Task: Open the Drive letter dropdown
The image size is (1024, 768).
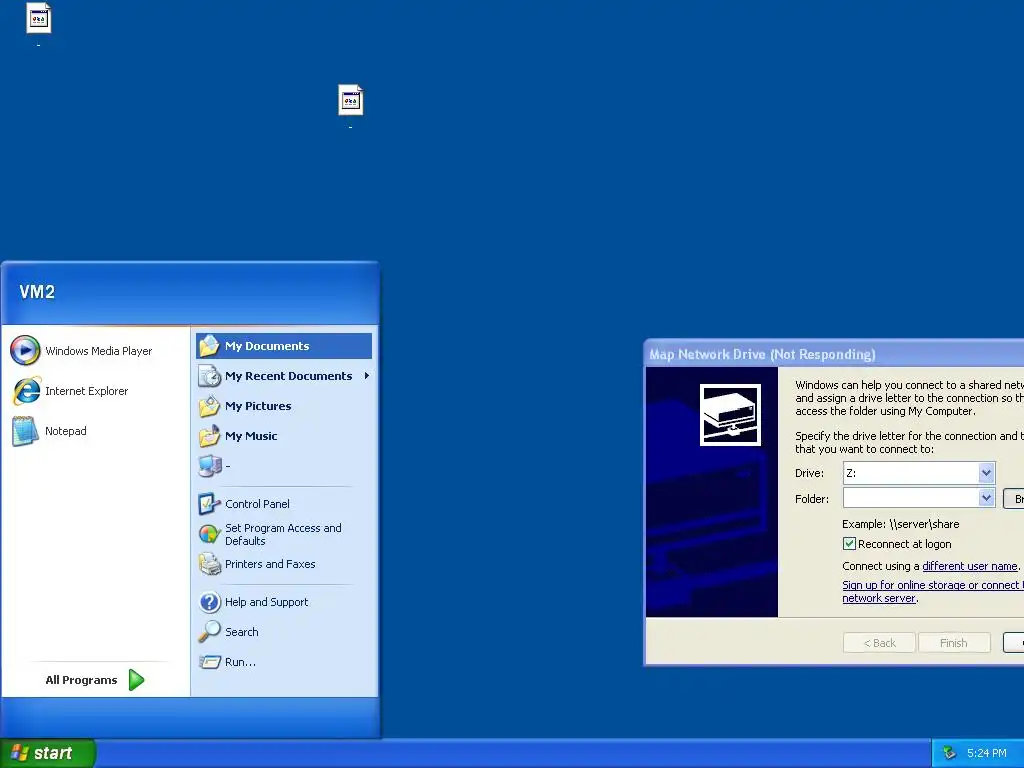Action: tap(986, 473)
